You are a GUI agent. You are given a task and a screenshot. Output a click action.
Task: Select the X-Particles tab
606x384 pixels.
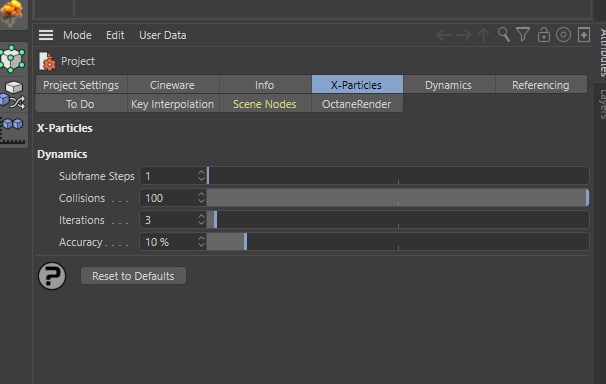[357, 84]
